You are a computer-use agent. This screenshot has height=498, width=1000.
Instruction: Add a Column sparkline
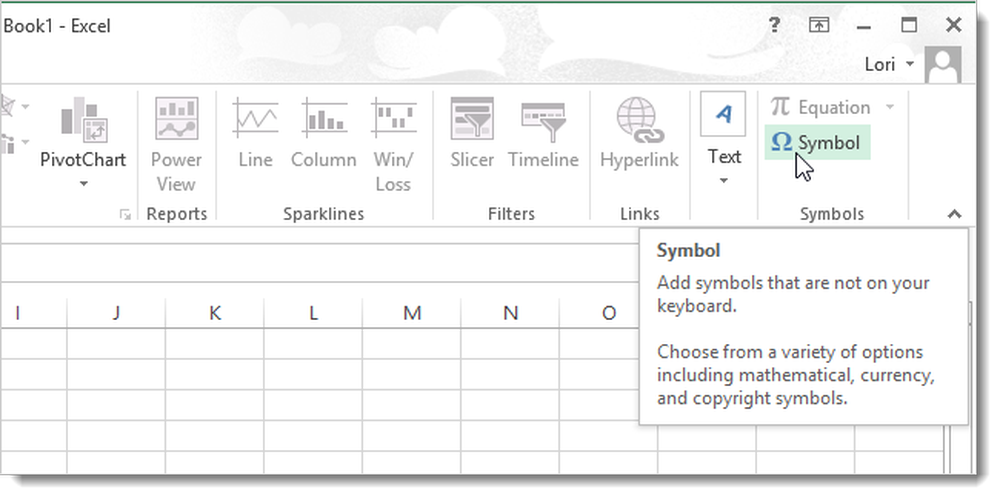[x=323, y=135]
